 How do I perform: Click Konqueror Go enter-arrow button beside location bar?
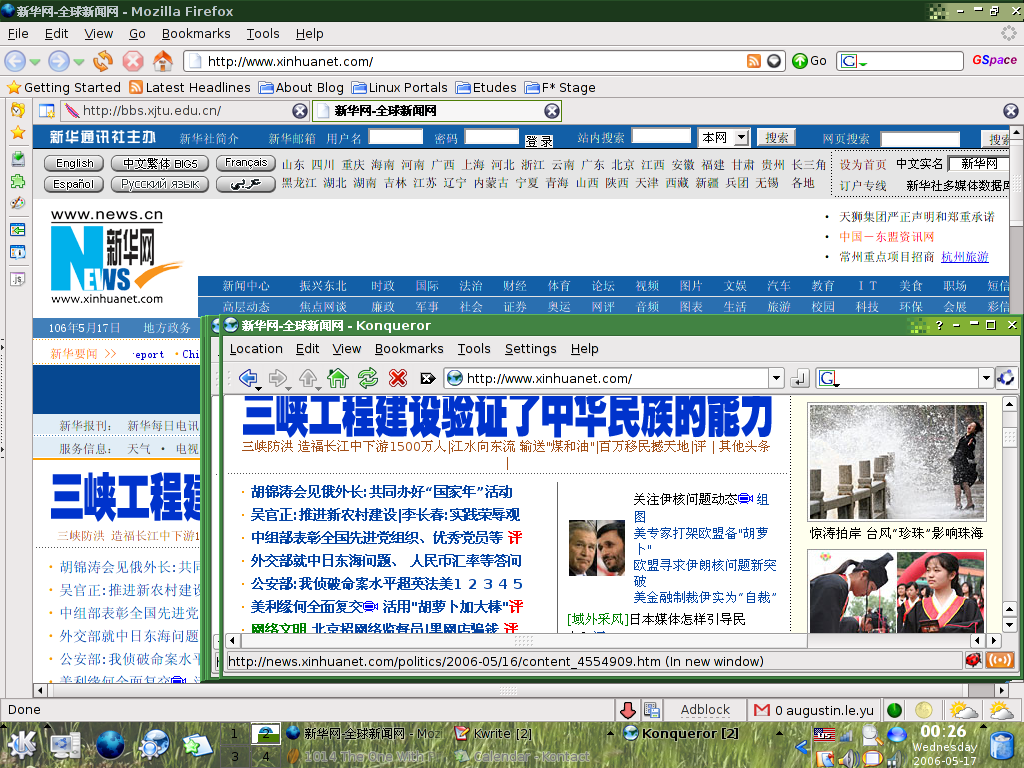799,377
